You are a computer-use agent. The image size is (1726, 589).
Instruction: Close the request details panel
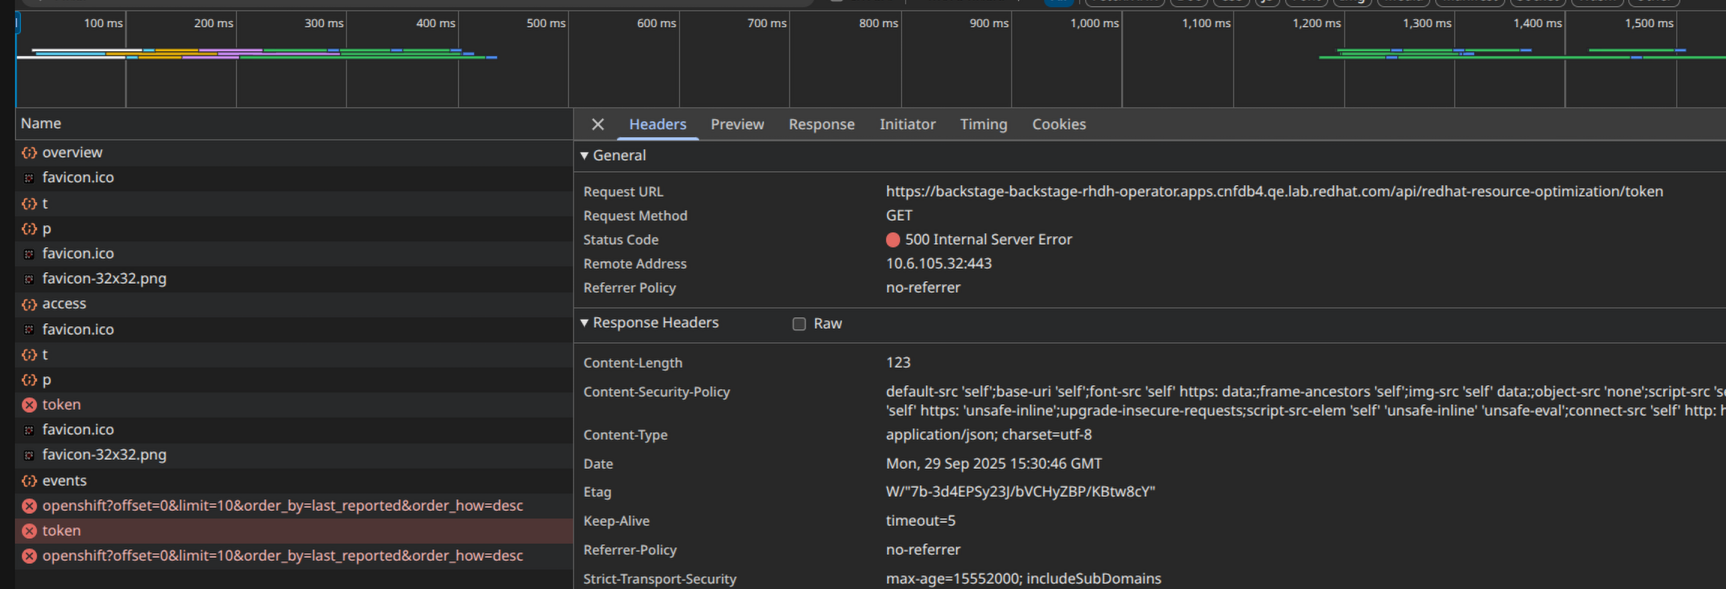click(x=598, y=124)
